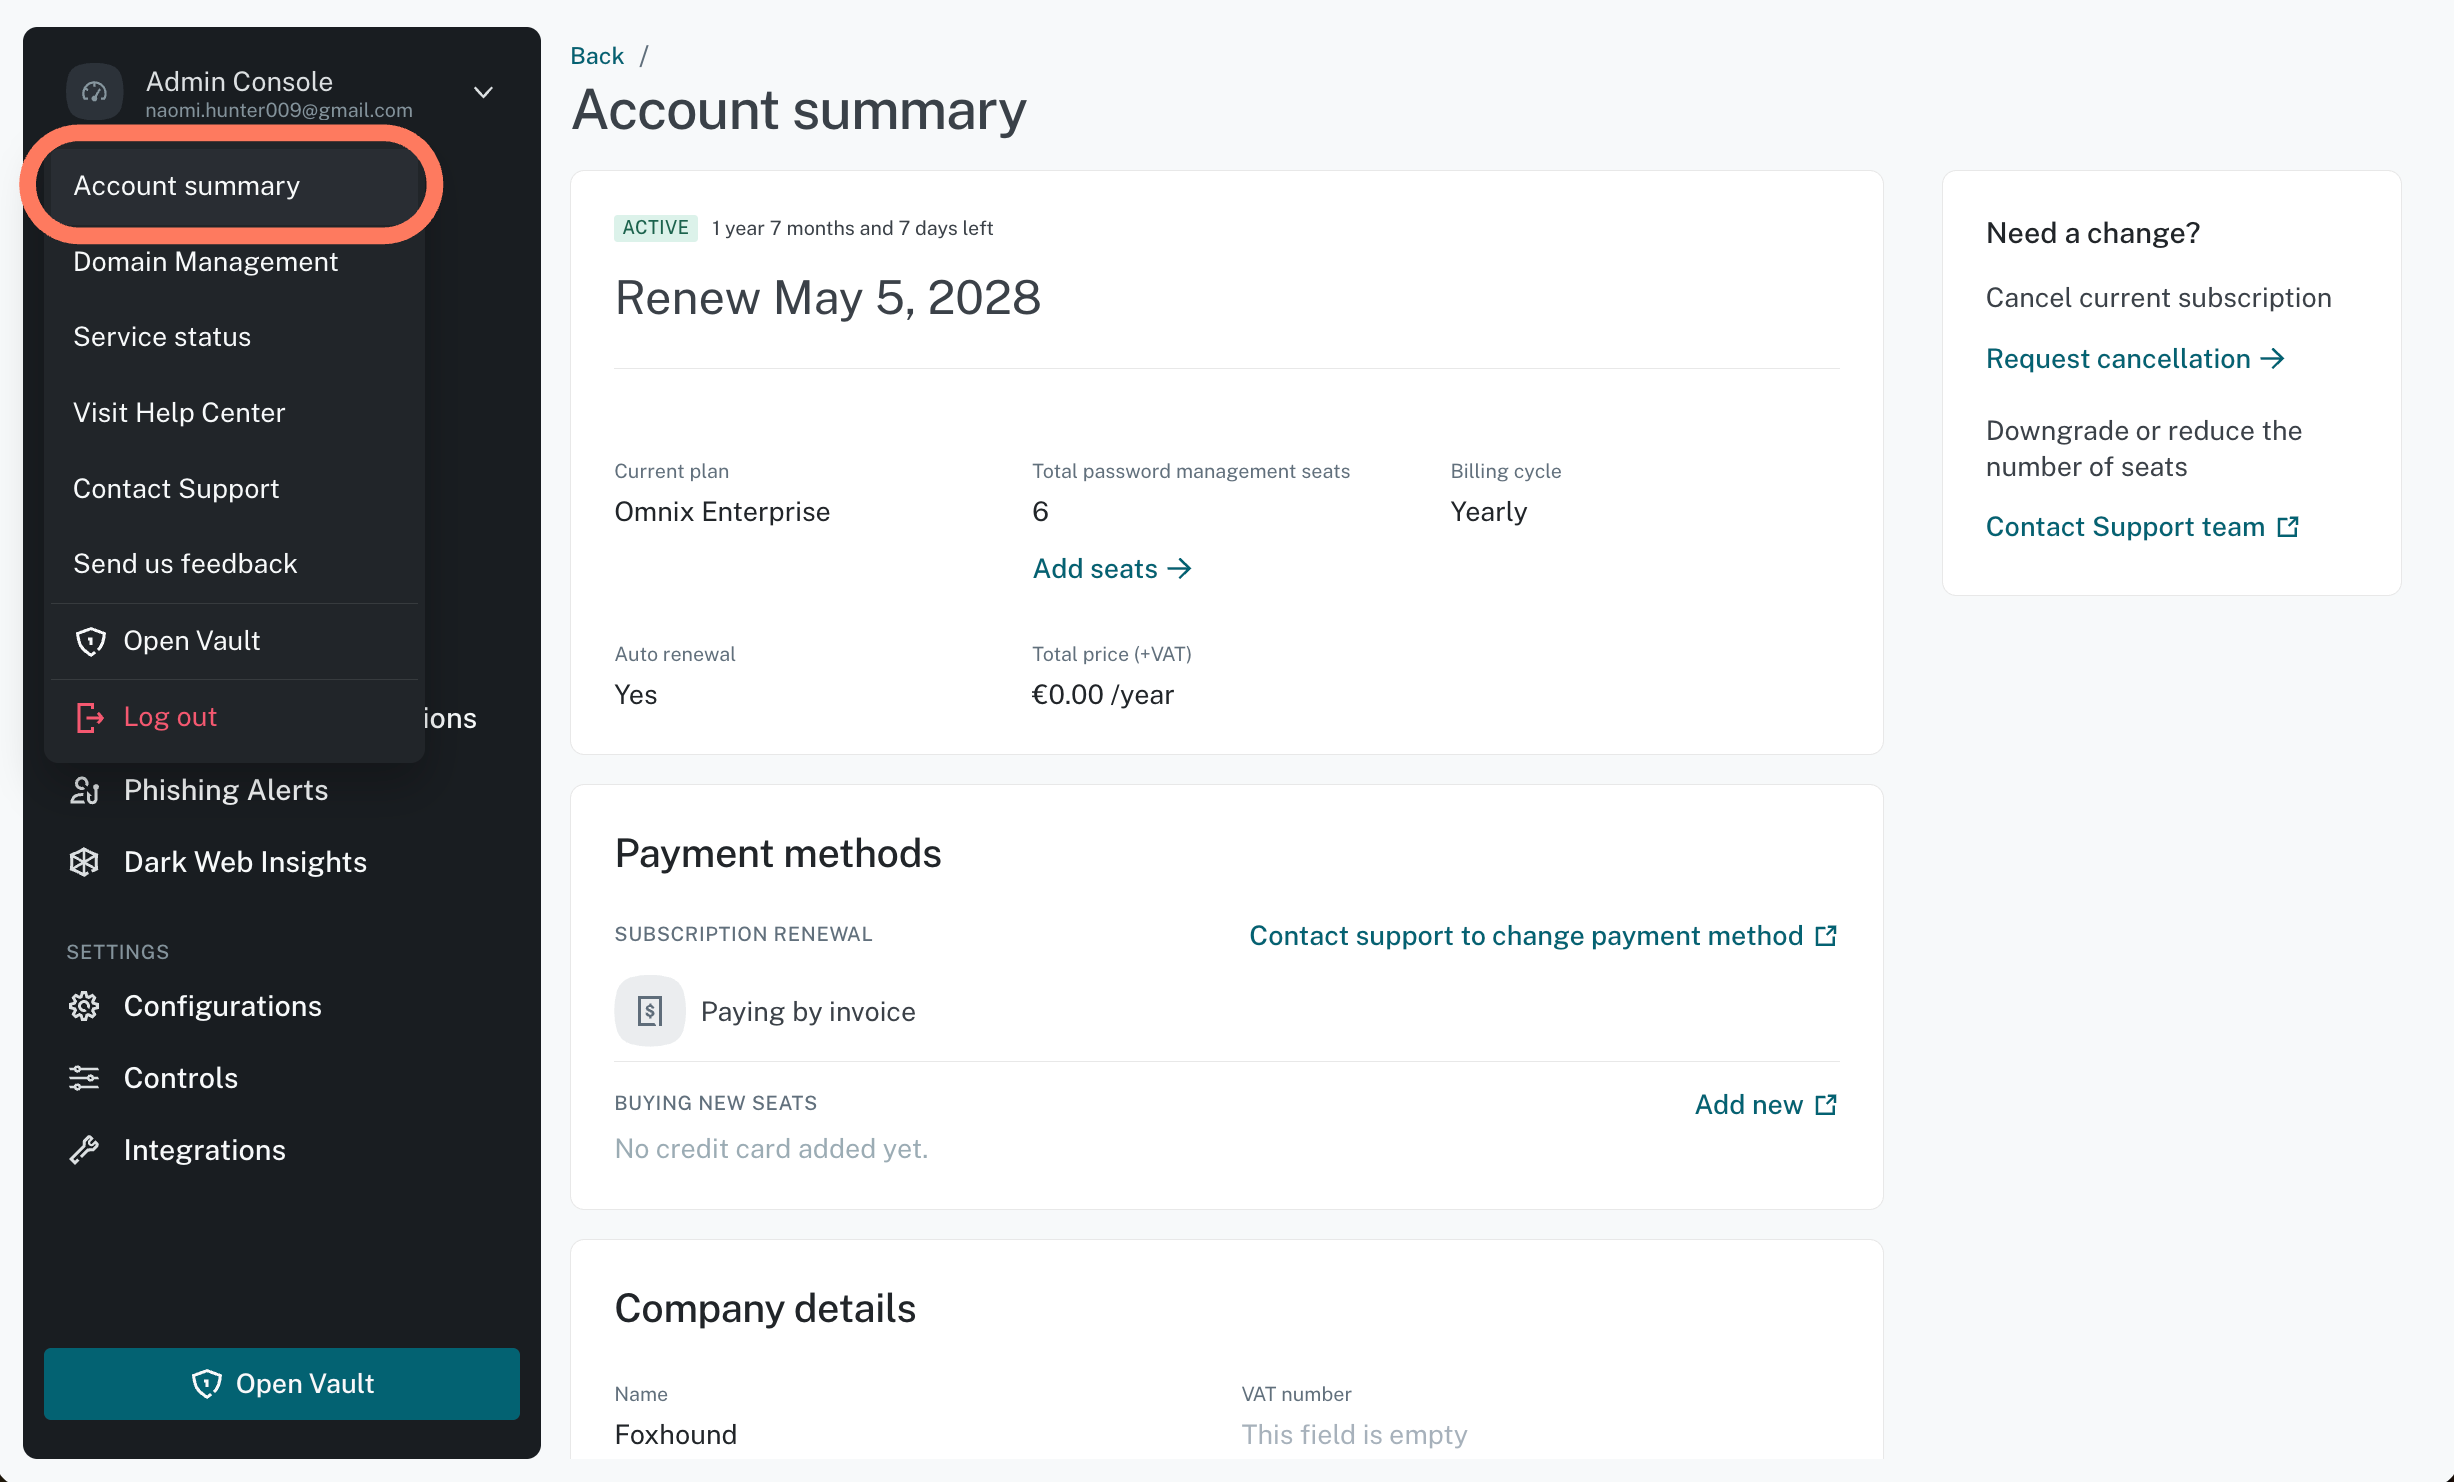Click Add seats link
The width and height of the screenshot is (2454, 1482).
(1112, 569)
